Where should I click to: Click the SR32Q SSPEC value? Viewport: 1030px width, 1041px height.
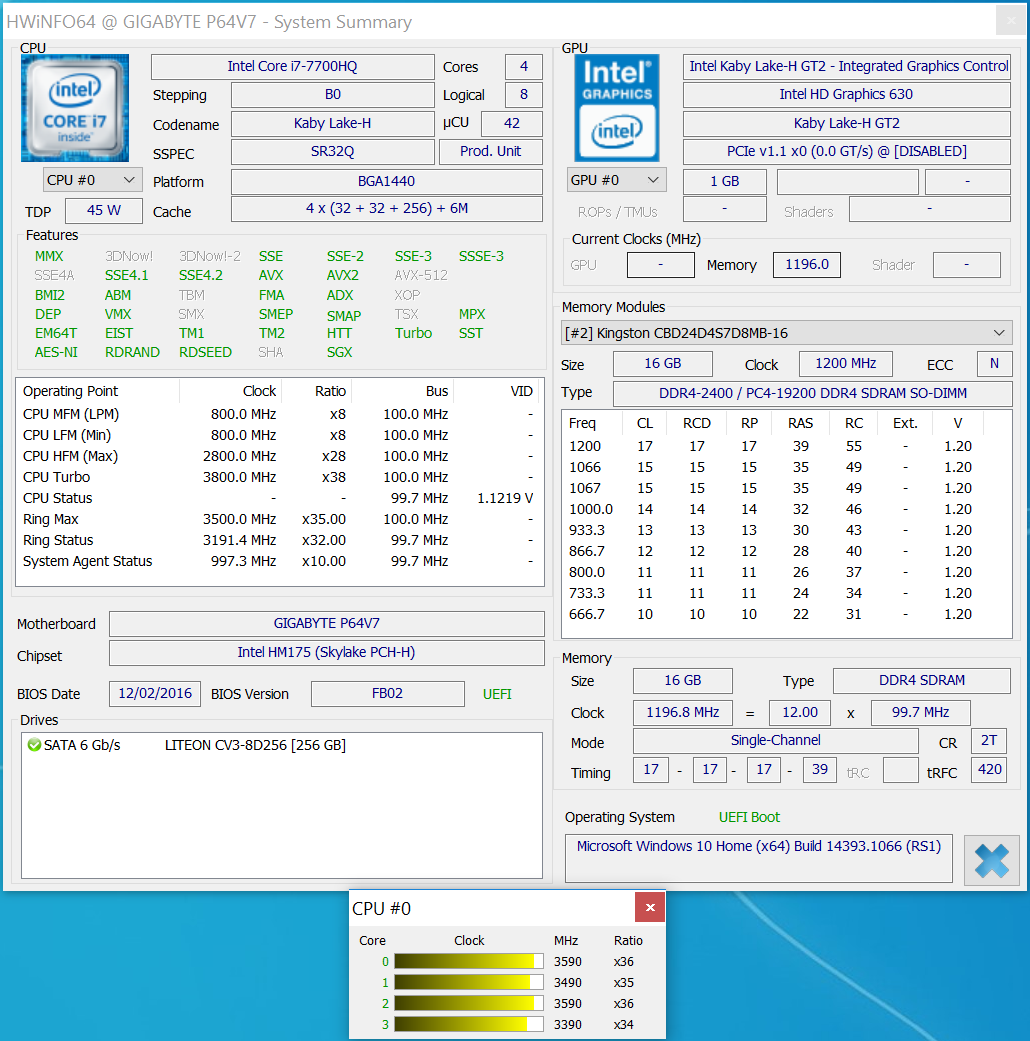pyautogui.click(x=333, y=151)
